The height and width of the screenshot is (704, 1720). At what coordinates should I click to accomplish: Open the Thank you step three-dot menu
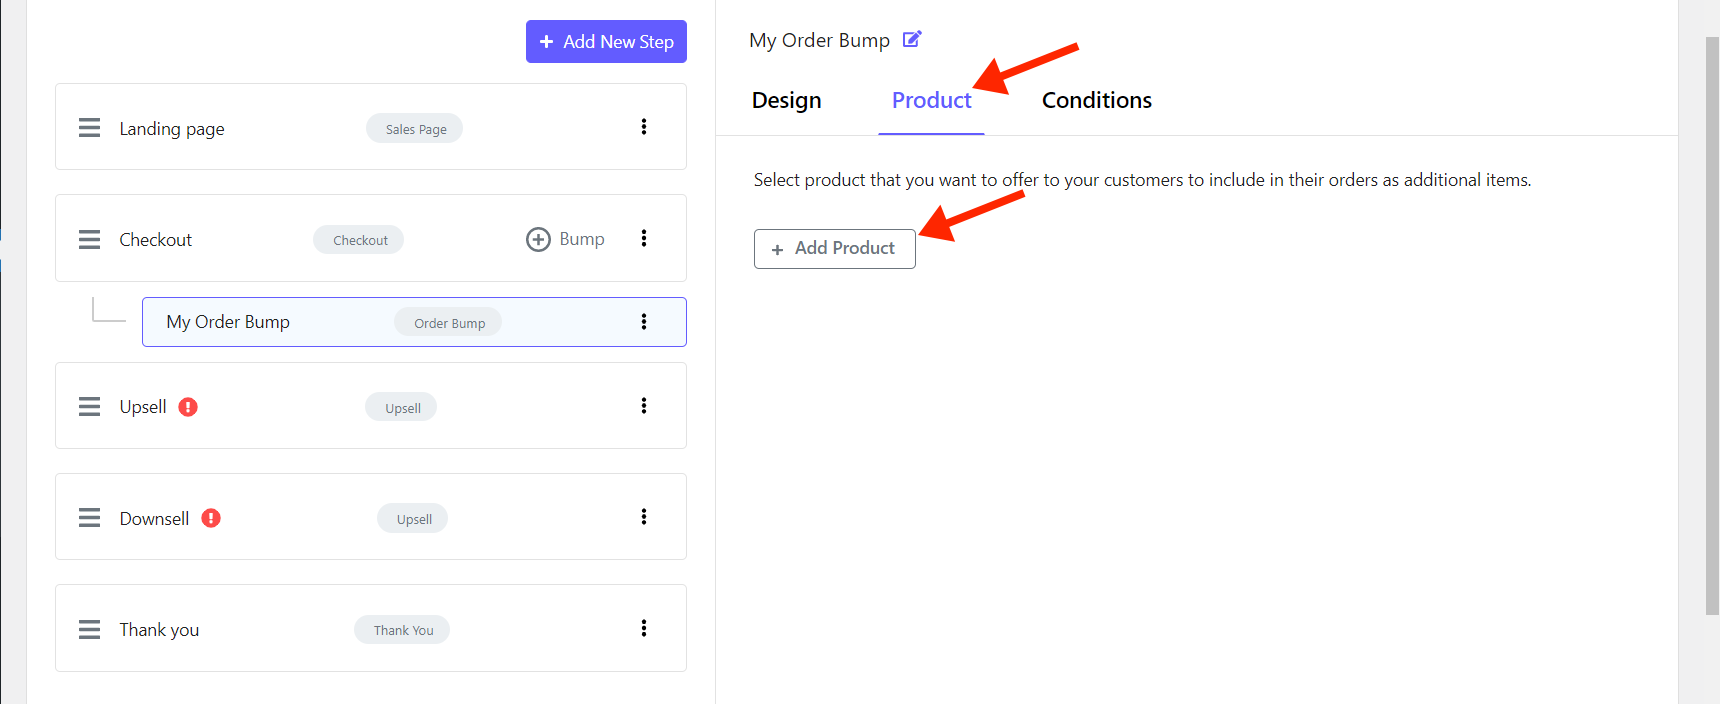(x=644, y=628)
